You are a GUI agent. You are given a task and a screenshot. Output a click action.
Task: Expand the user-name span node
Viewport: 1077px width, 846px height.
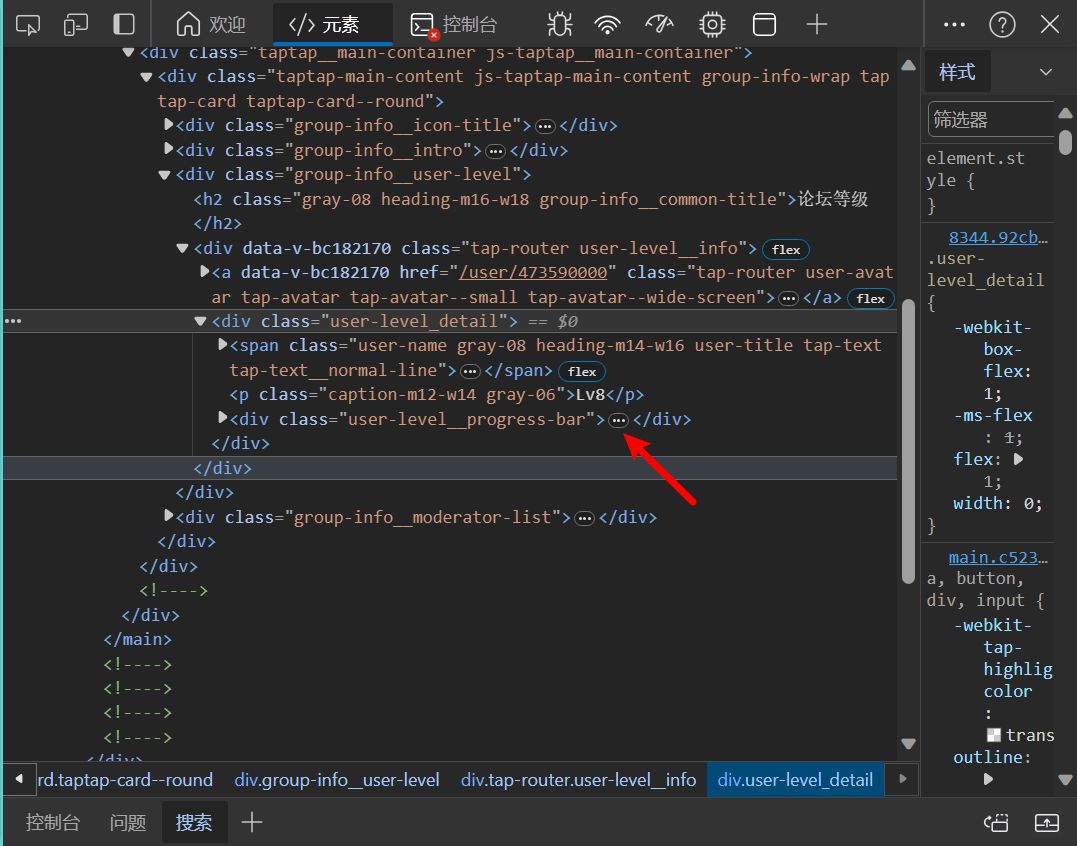(x=222, y=345)
